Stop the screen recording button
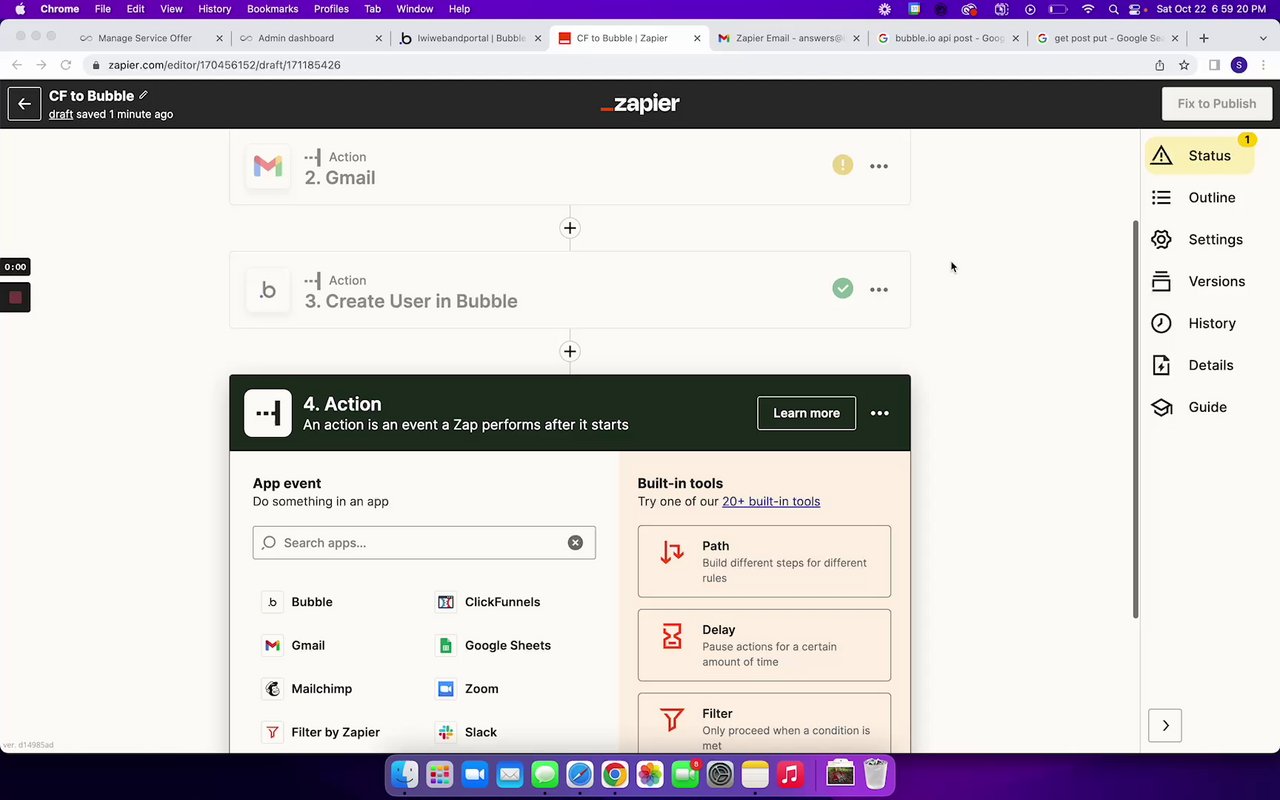This screenshot has width=1280, height=800. pyautogui.click(x=15, y=297)
